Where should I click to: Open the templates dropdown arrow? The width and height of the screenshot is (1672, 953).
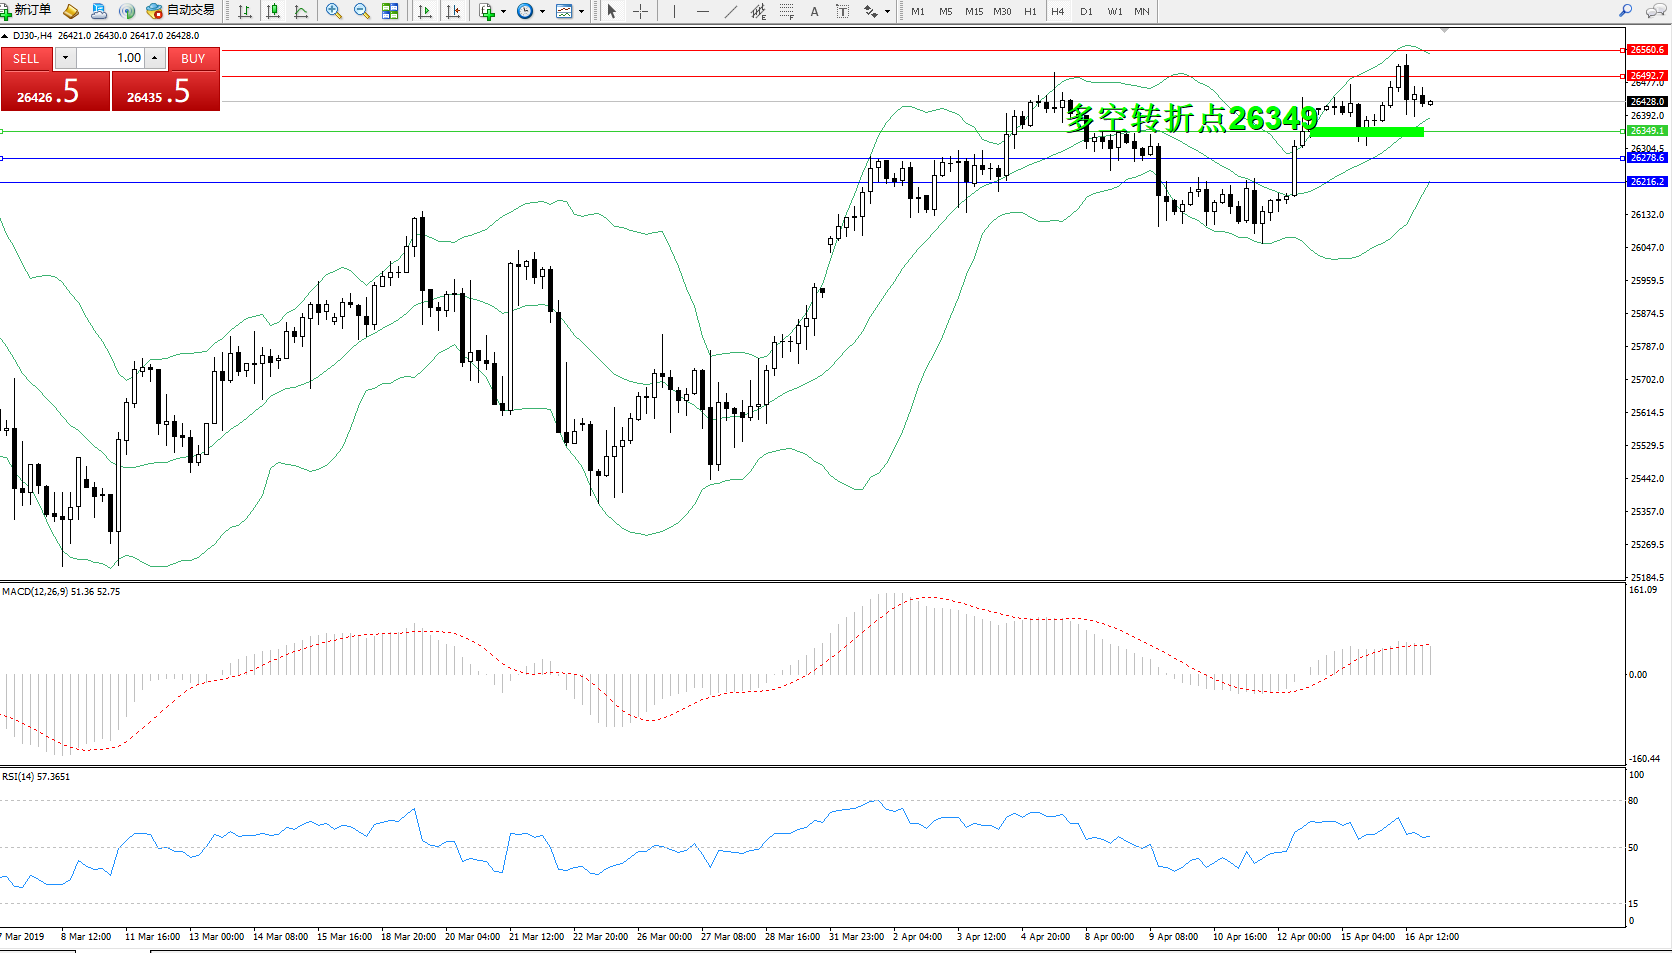coord(581,12)
